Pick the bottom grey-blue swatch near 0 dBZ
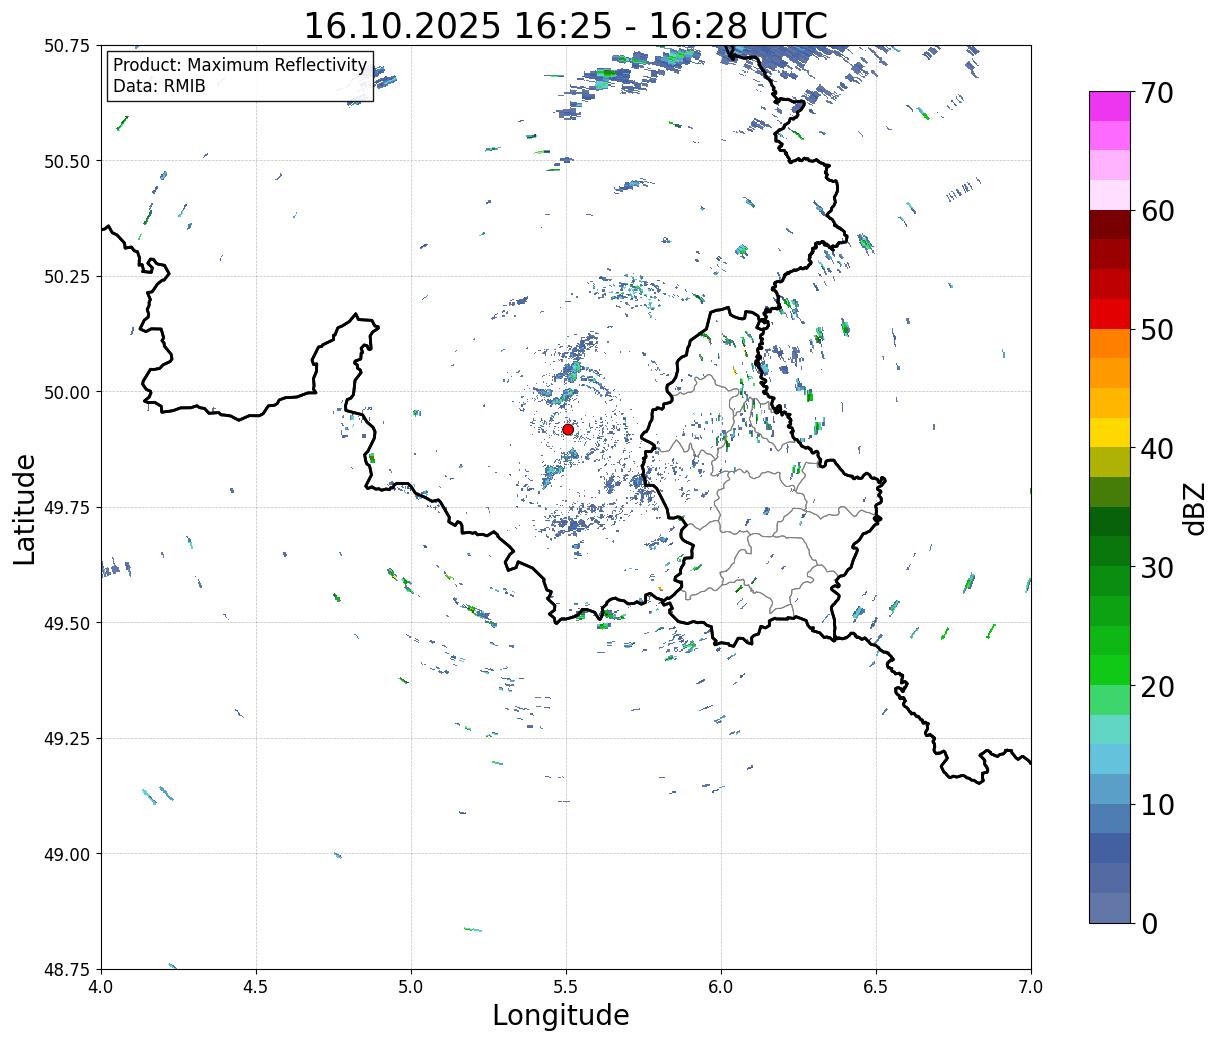 (1109, 907)
